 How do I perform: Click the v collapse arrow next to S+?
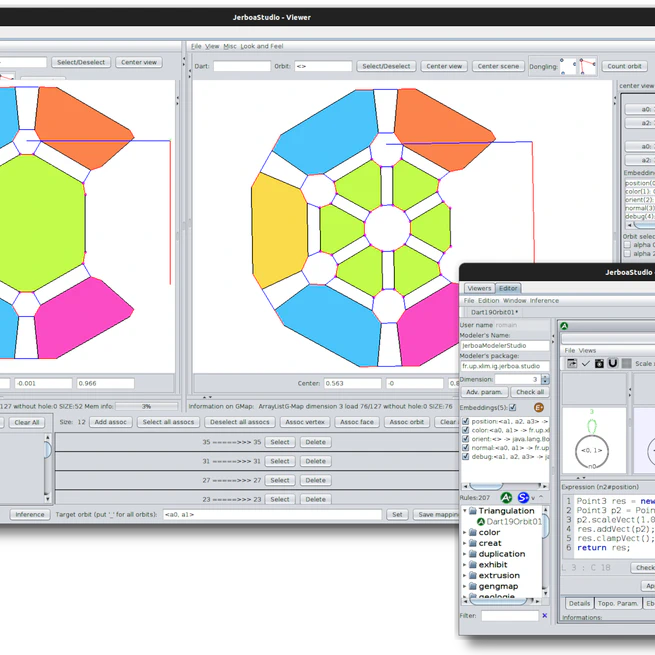coord(533,498)
